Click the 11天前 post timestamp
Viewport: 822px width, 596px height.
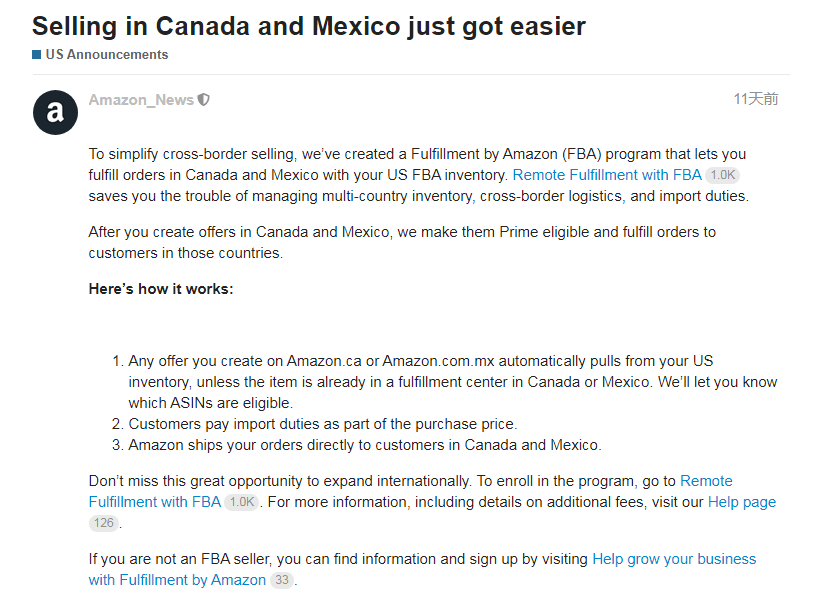click(755, 99)
